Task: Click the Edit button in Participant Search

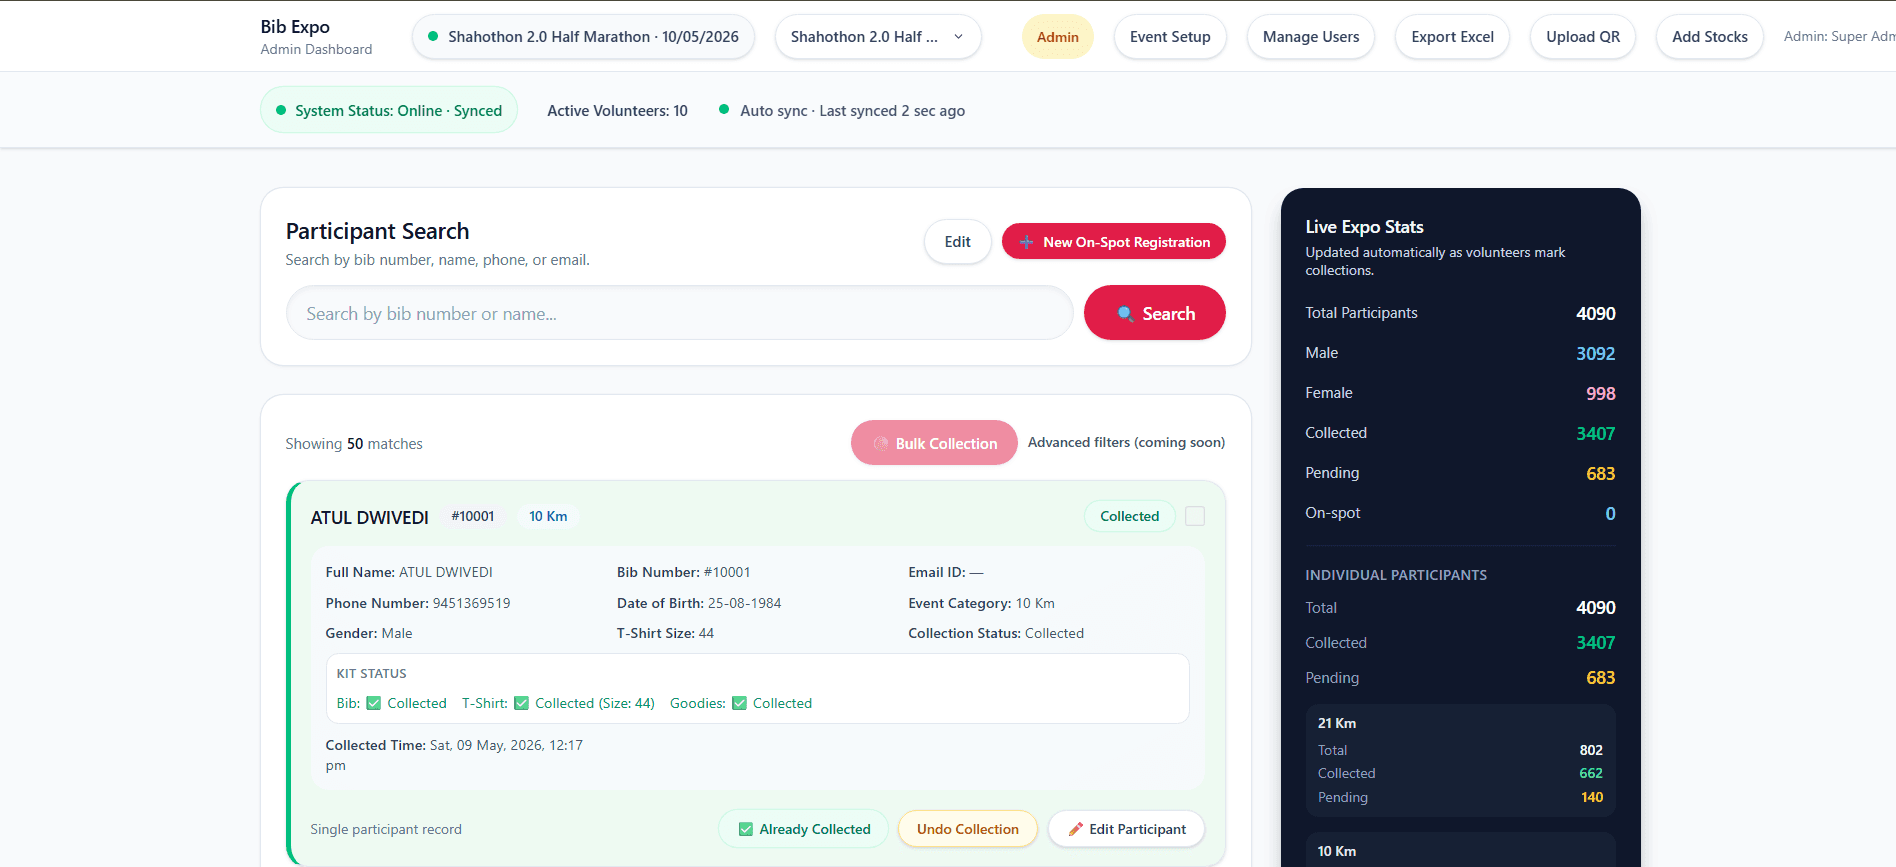Action: (x=958, y=242)
